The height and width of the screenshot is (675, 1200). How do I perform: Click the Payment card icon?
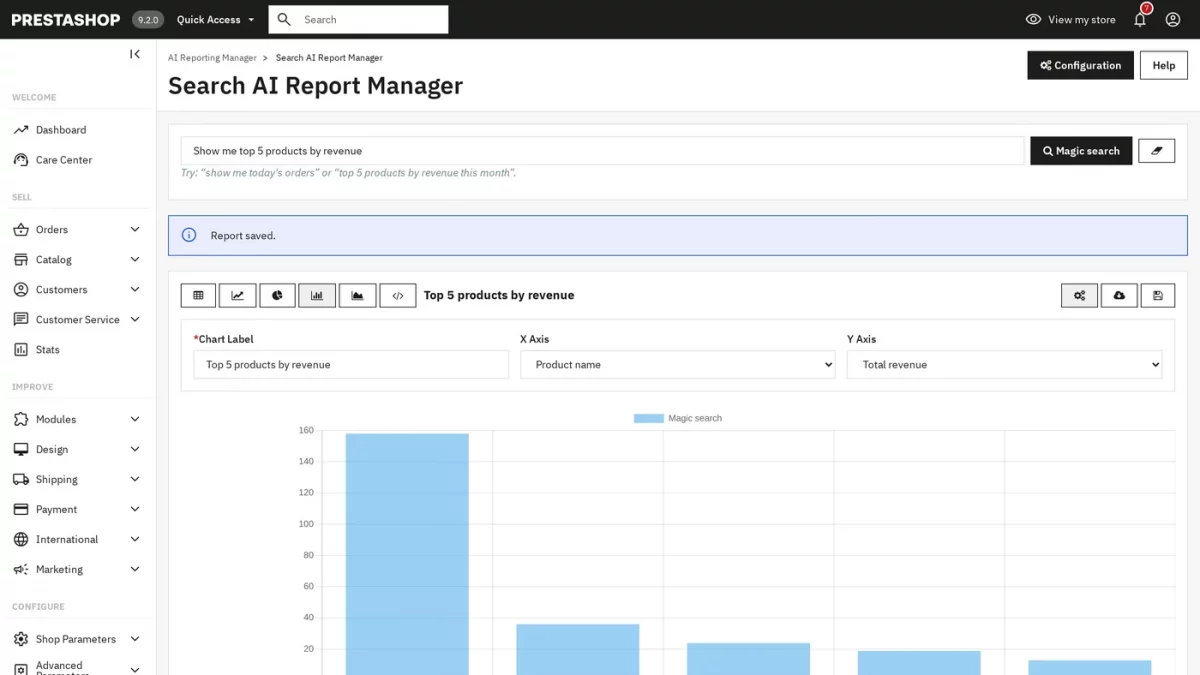pyautogui.click(x=20, y=510)
